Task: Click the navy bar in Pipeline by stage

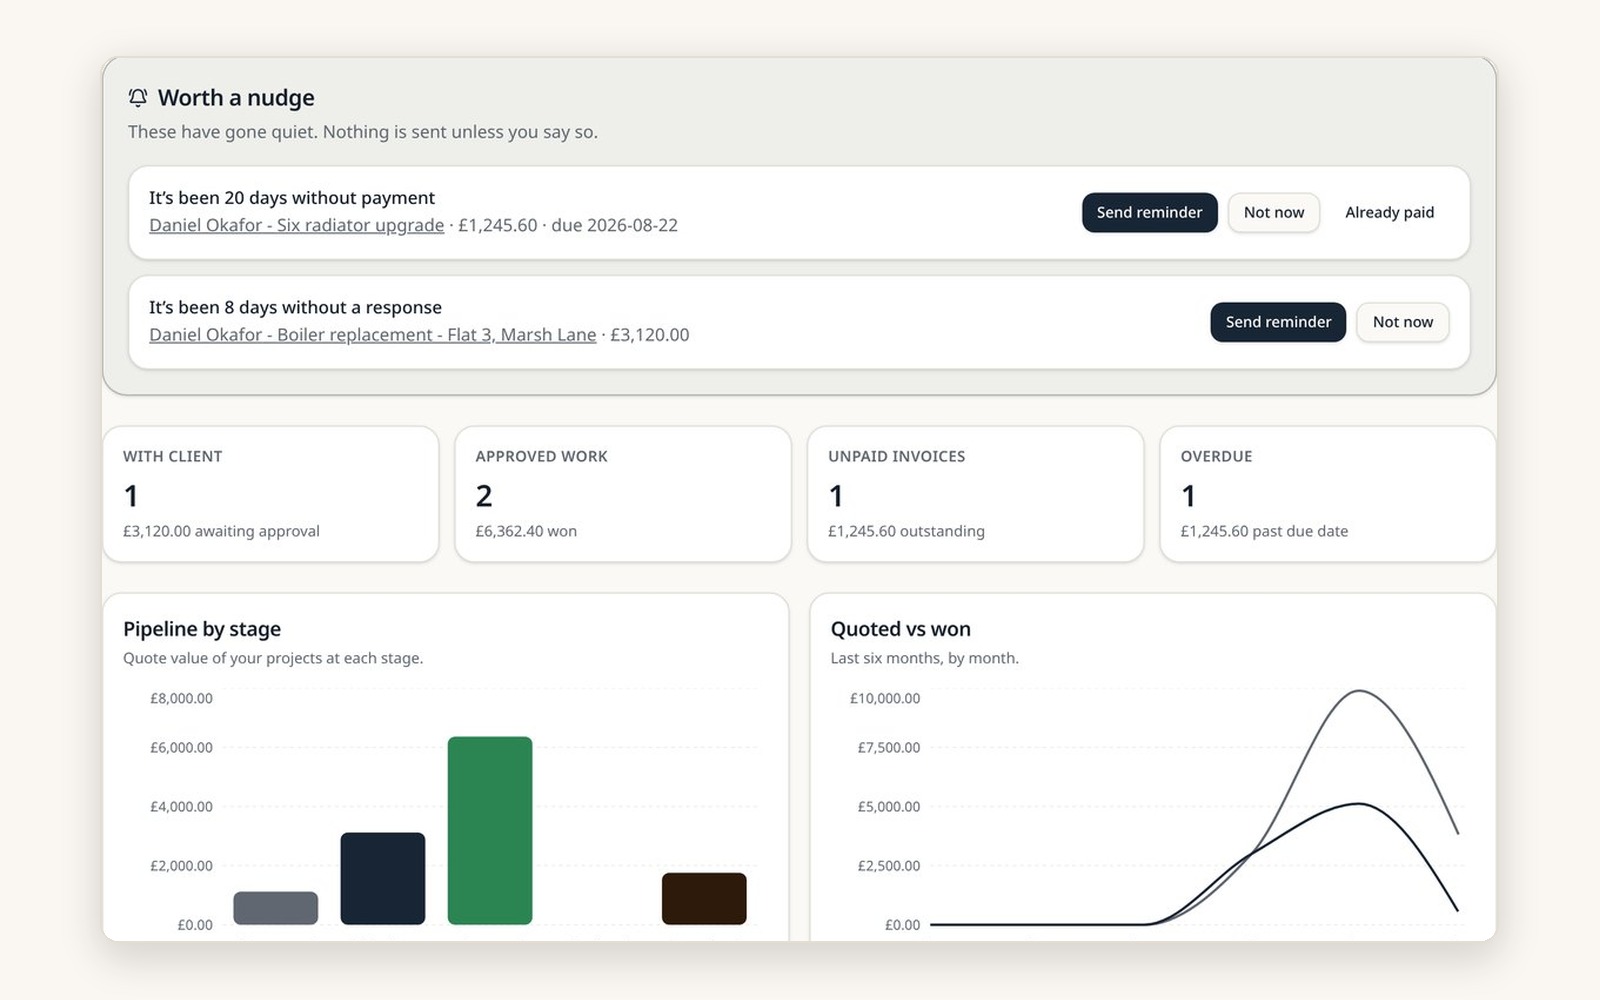Action: coord(383,878)
